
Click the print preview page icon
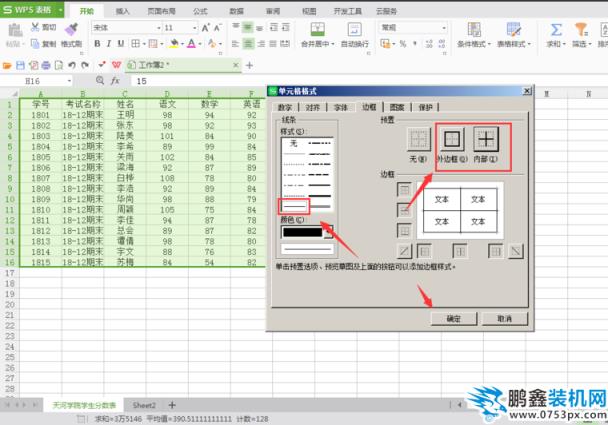pyautogui.click(x=59, y=66)
